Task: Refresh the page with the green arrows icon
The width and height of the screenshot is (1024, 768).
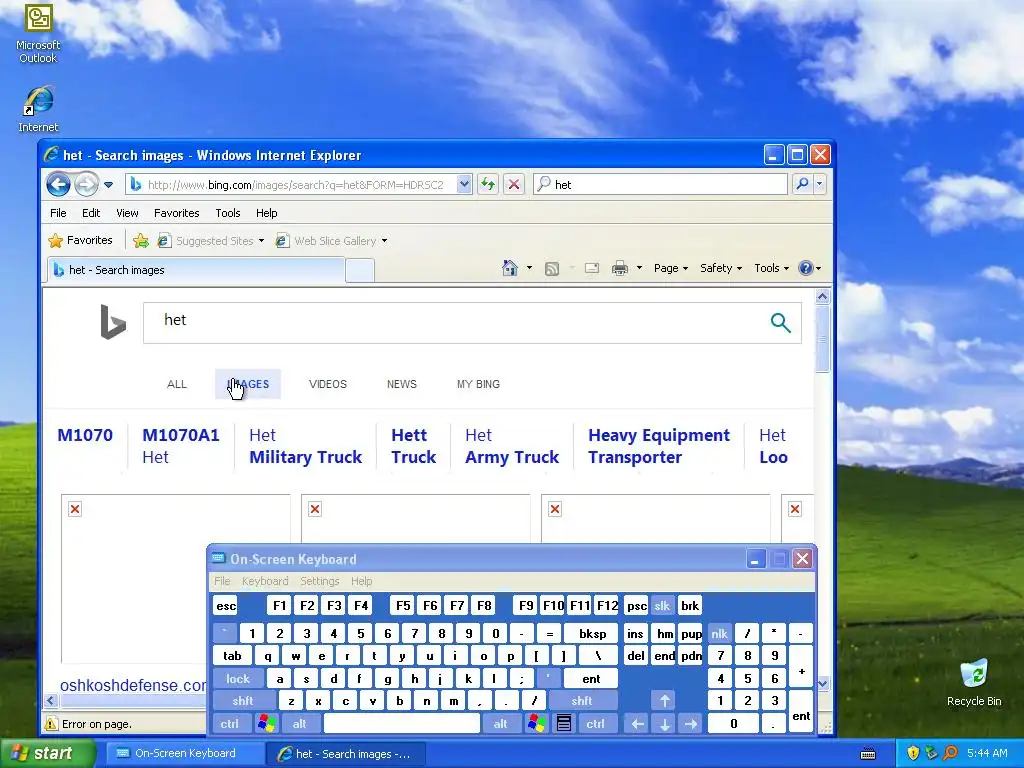Action: (x=488, y=185)
